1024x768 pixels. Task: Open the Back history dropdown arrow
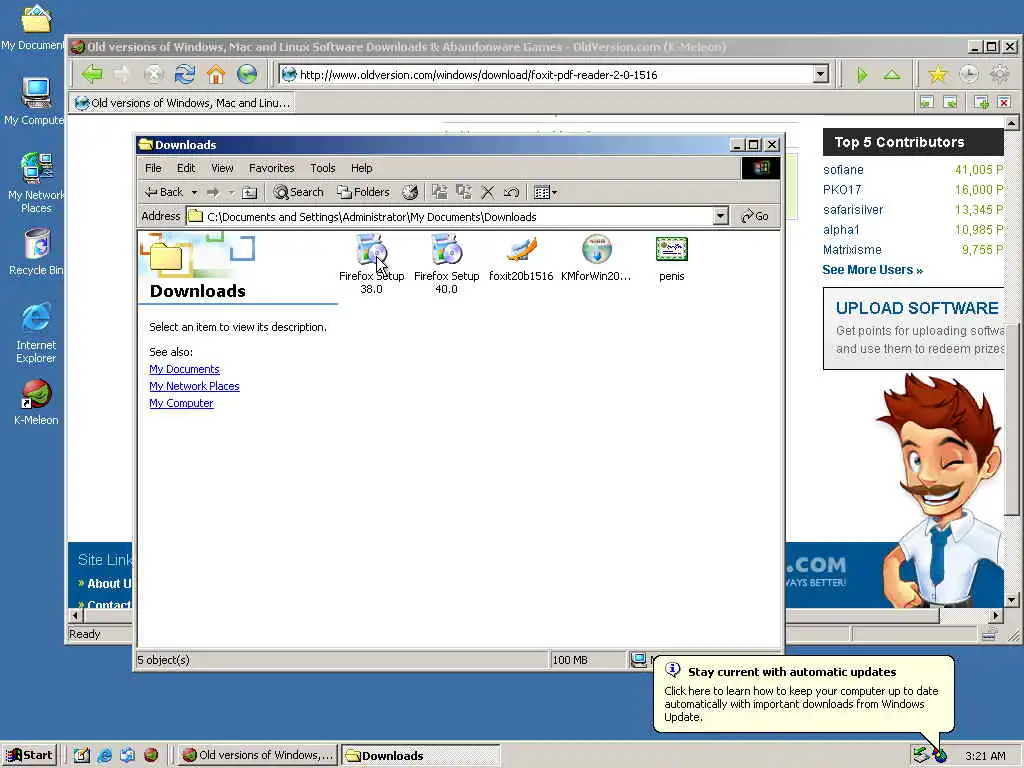[194, 192]
